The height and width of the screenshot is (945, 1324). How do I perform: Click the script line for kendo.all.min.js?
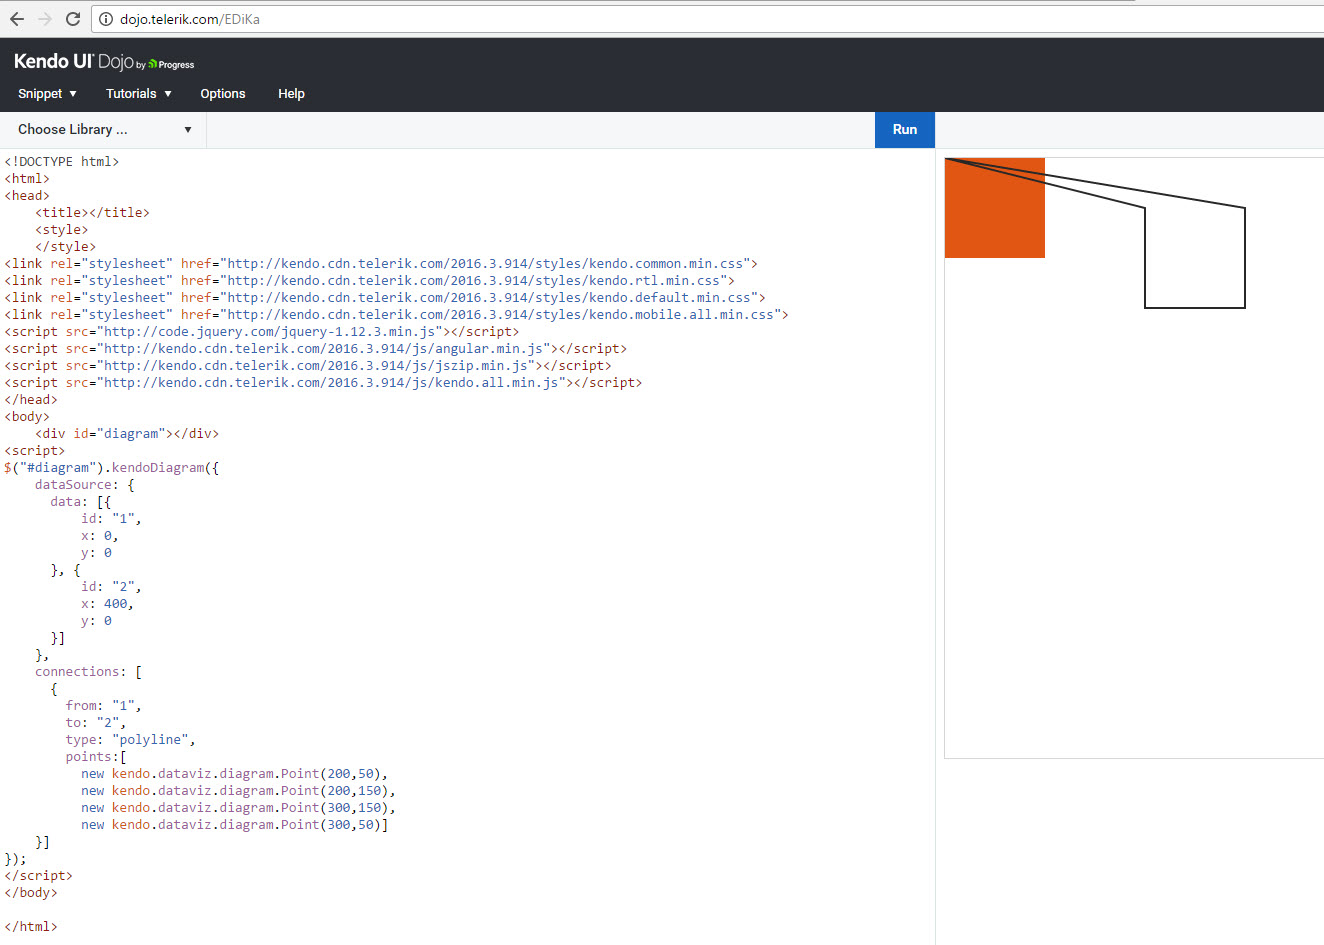(323, 383)
